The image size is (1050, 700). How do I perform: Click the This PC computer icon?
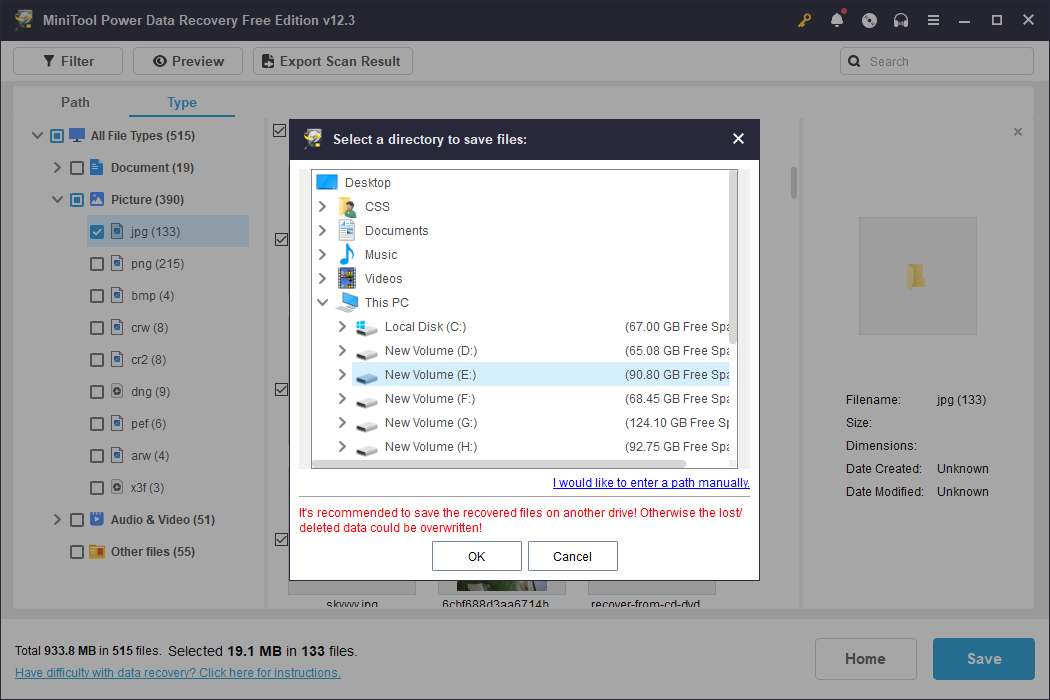pos(347,302)
